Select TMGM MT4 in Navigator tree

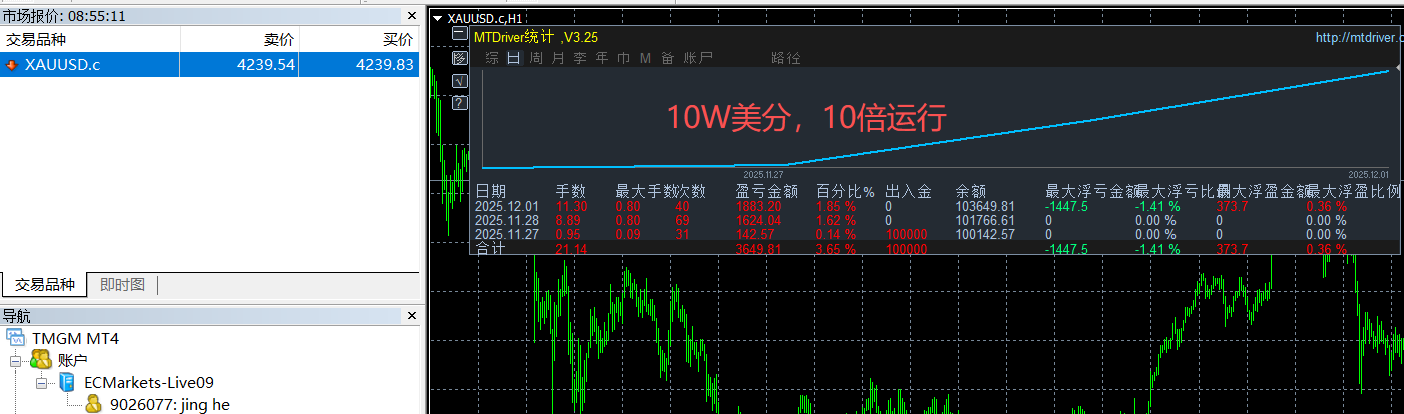click(76, 338)
